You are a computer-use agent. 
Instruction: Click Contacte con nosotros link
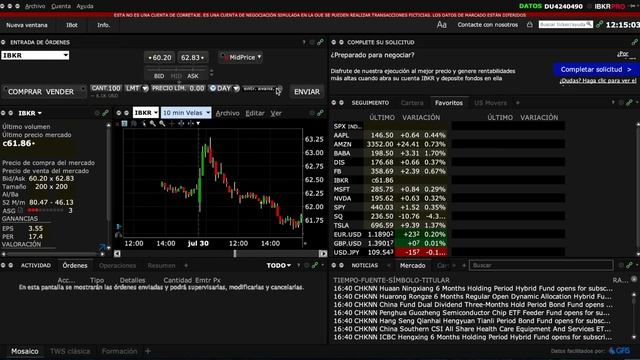(x=487, y=24)
